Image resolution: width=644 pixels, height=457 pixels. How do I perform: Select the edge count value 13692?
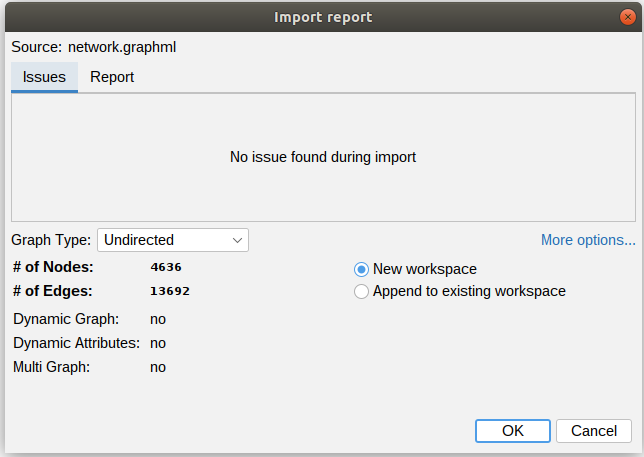point(170,292)
